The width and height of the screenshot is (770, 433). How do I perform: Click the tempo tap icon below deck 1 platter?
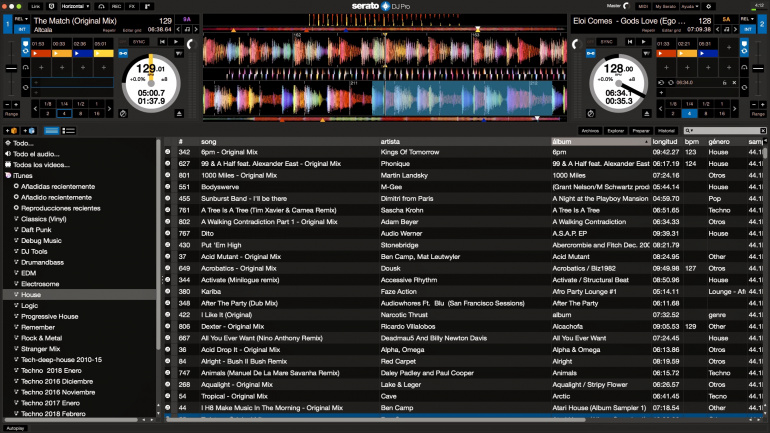point(123,113)
